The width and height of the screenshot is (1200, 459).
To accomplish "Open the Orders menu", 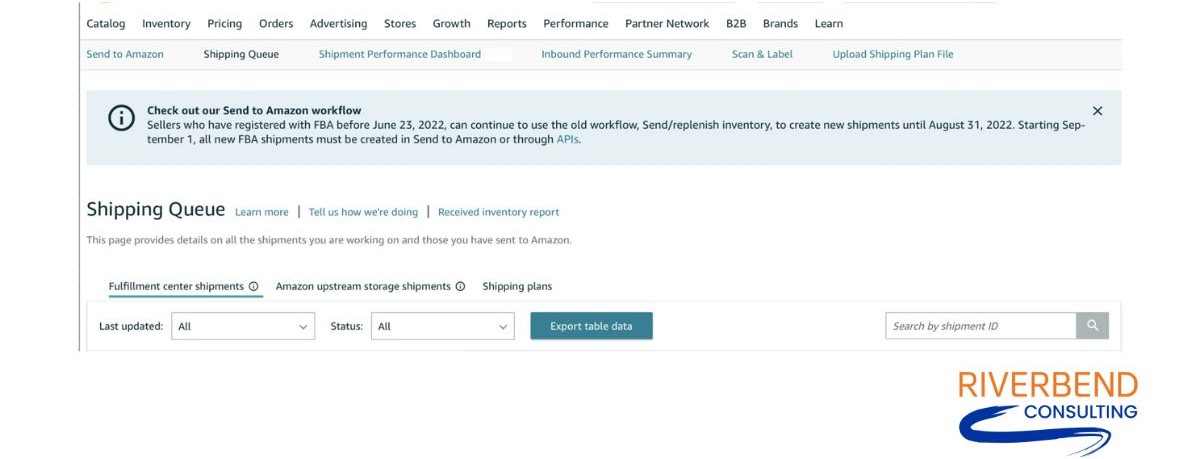I will (x=276, y=23).
